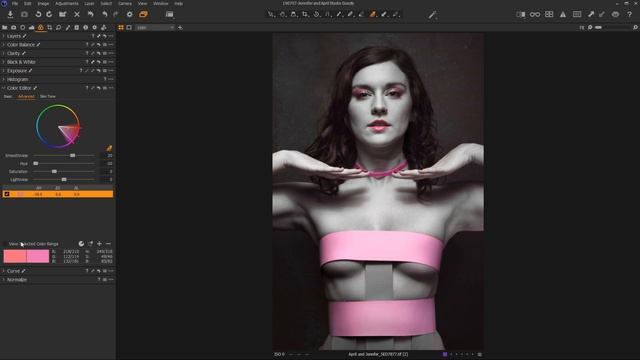
Task: Open the active Color tool tab icon
Action: tap(40, 27)
